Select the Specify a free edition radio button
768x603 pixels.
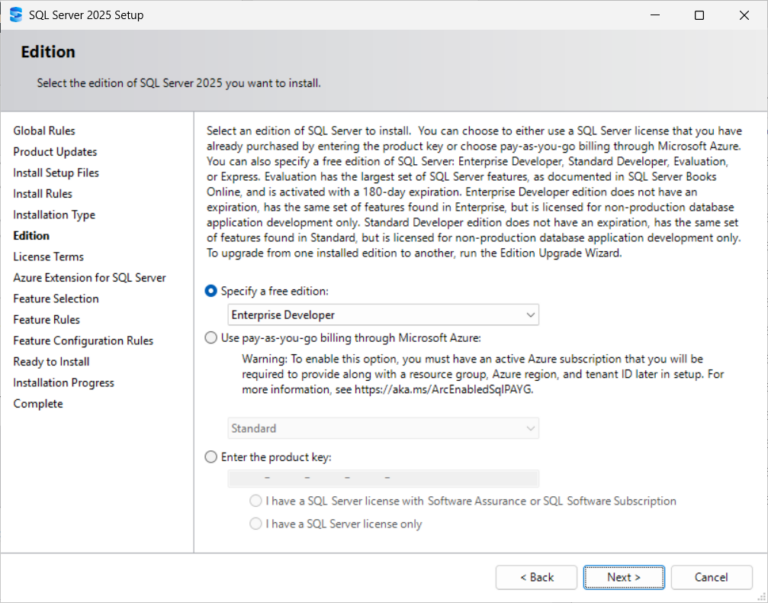point(211,291)
